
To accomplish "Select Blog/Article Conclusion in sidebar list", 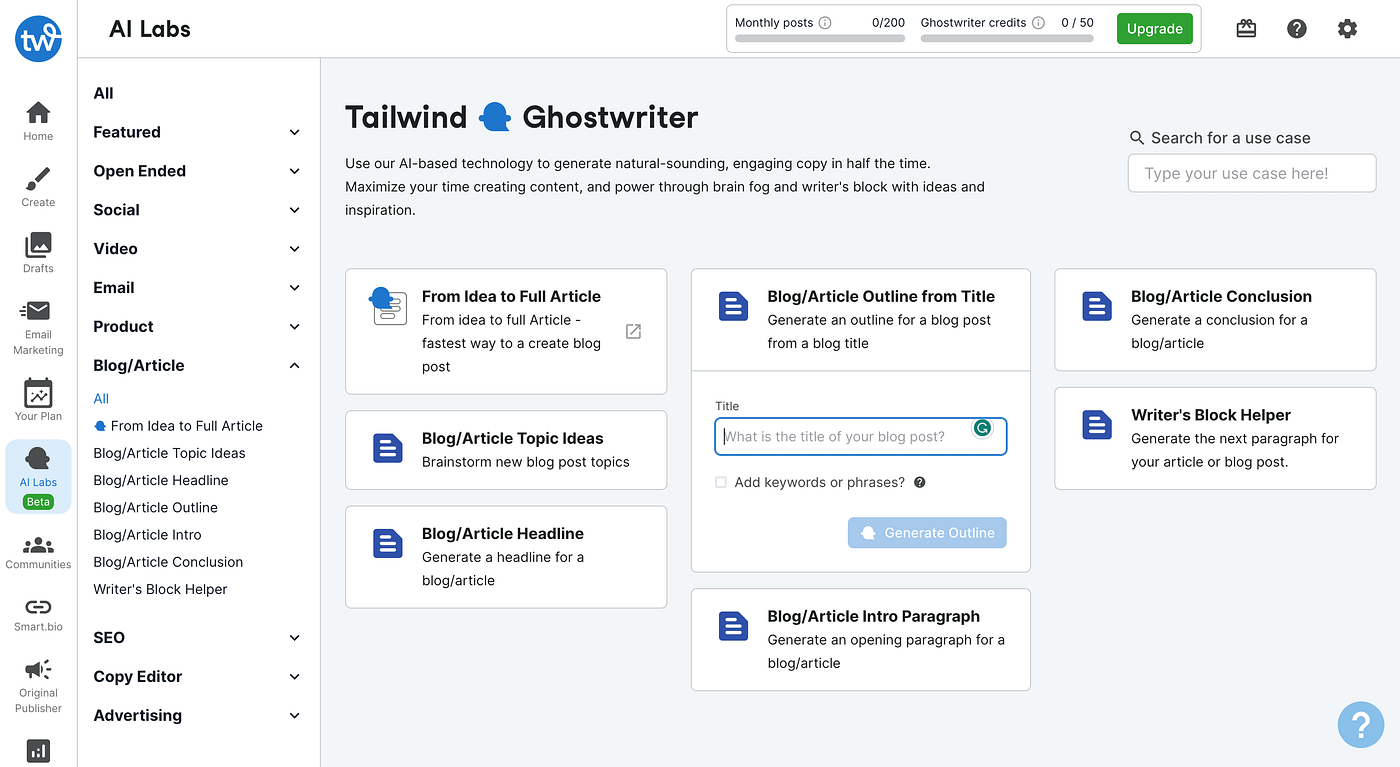I will coord(168,562).
